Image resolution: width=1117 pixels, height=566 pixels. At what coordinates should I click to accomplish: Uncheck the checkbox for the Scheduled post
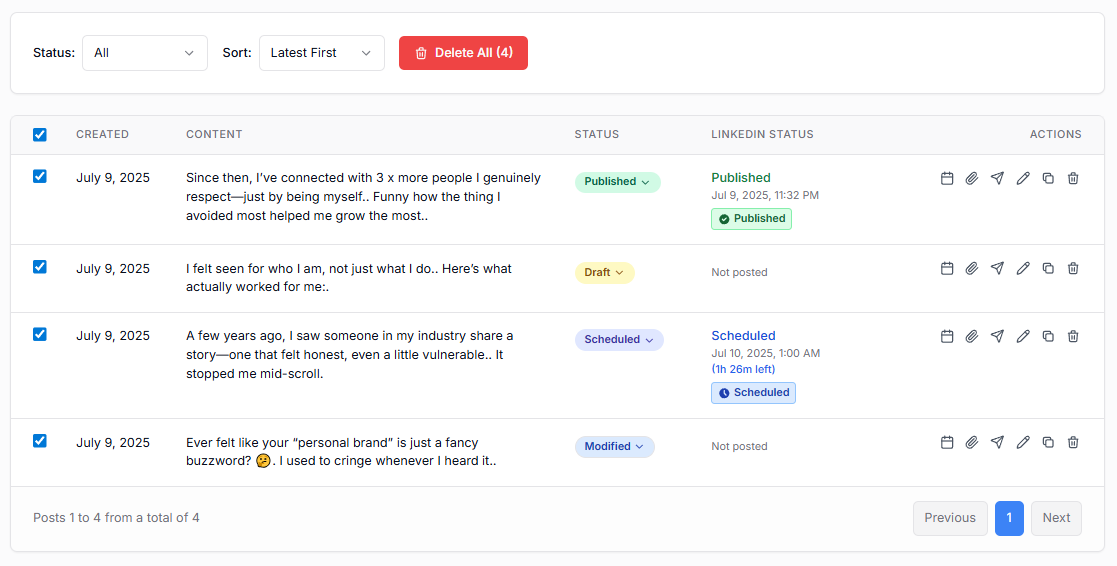tap(40, 335)
